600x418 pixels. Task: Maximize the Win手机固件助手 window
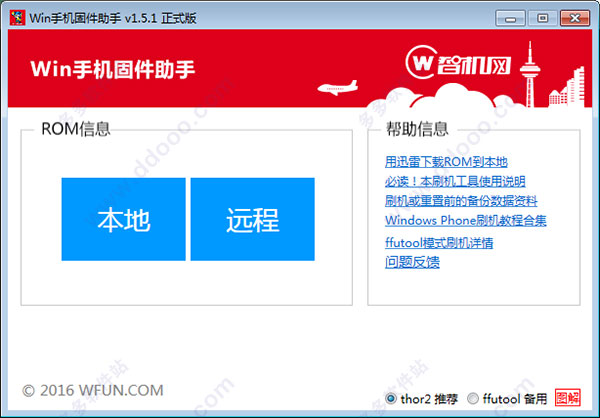pos(543,18)
